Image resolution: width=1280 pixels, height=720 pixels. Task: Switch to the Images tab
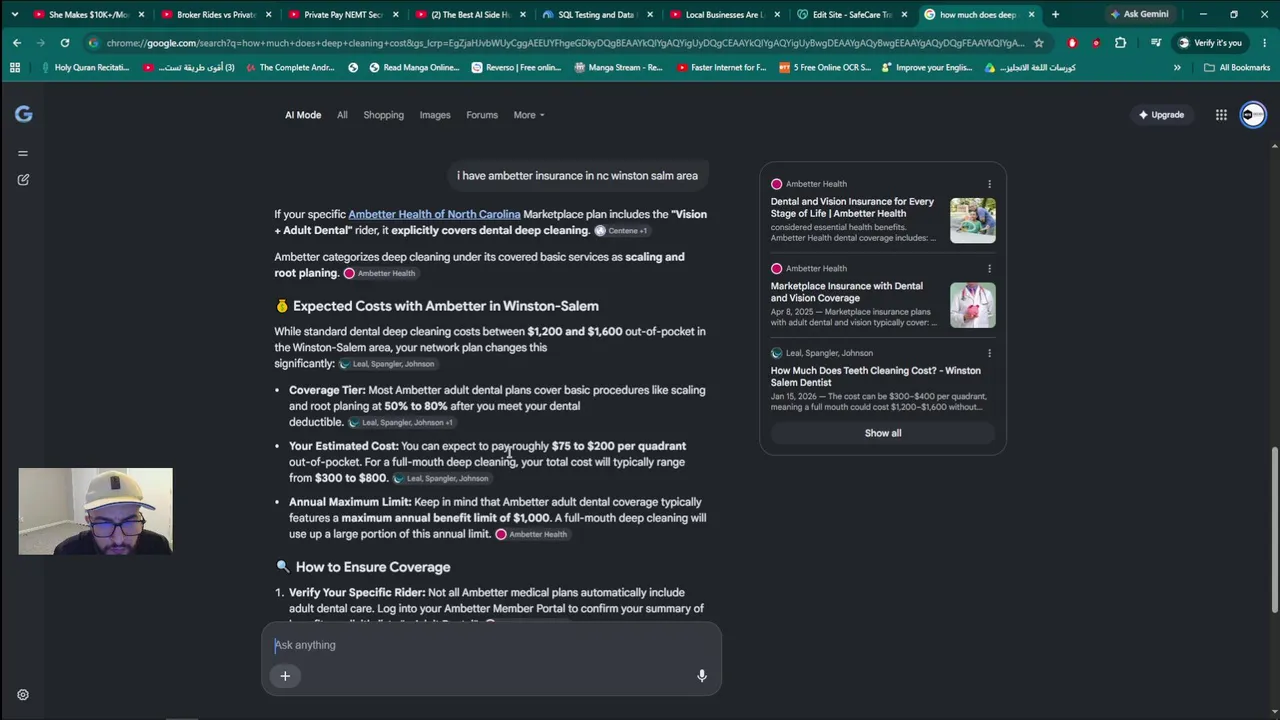(435, 115)
